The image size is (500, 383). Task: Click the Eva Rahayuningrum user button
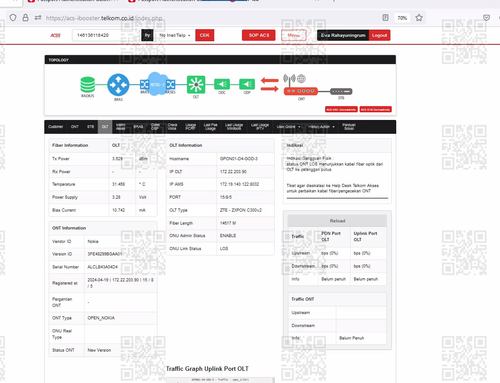pyautogui.click(x=343, y=35)
